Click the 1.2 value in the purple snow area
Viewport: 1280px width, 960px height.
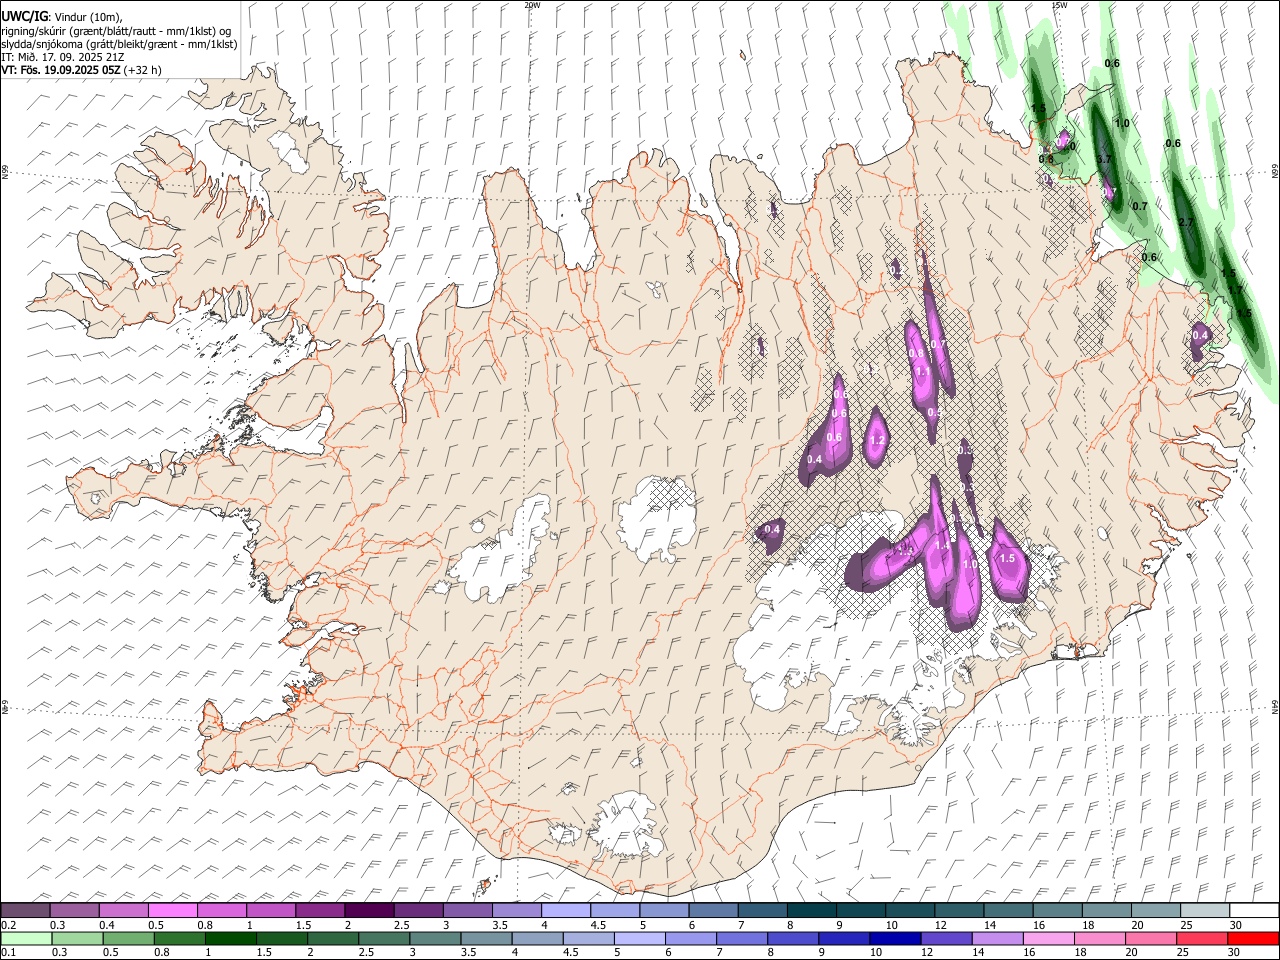tap(878, 441)
